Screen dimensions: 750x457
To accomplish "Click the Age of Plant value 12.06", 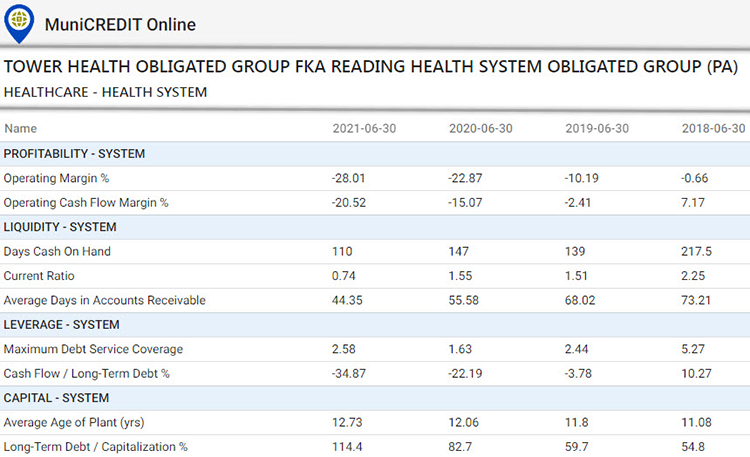I will [463, 422].
